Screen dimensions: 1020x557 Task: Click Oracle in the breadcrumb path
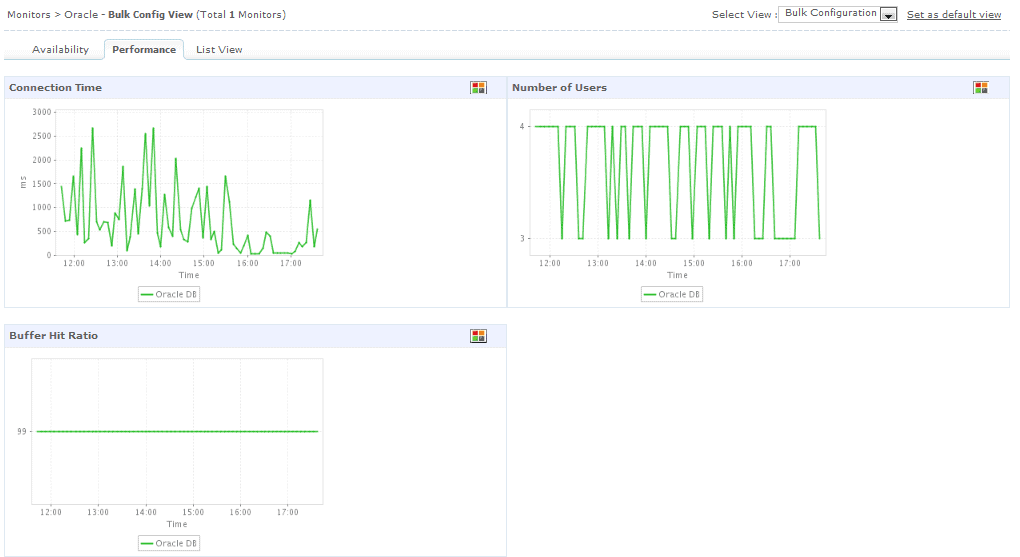[81, 14]
